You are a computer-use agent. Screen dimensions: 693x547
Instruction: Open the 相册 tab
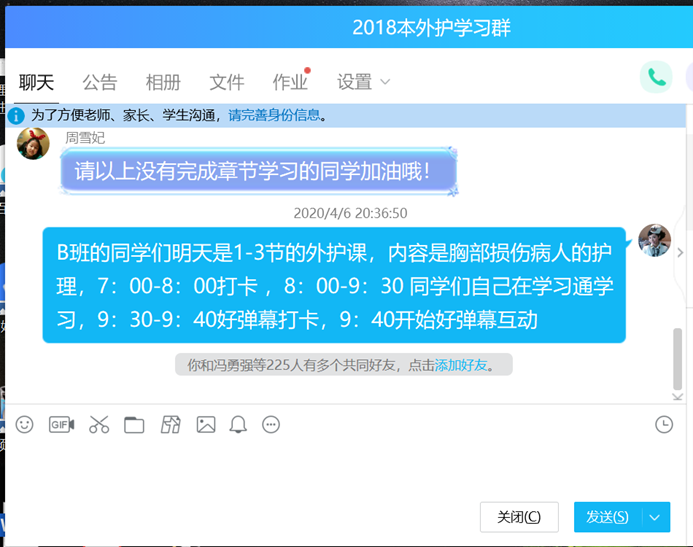click(164, 83)
